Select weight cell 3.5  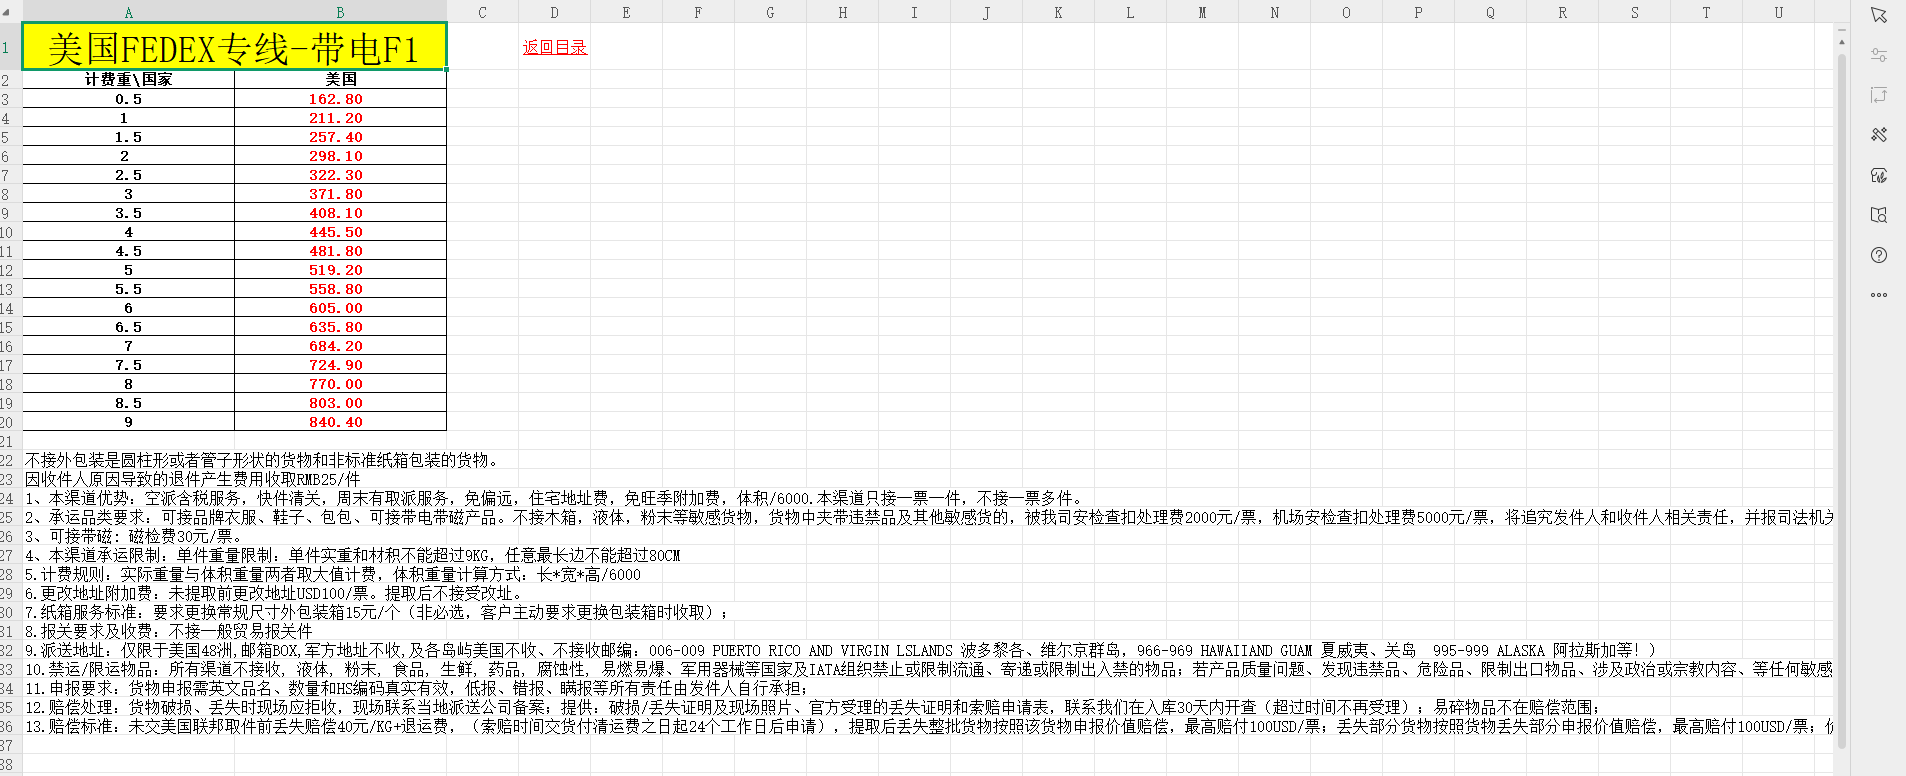[x=128, y=213]
